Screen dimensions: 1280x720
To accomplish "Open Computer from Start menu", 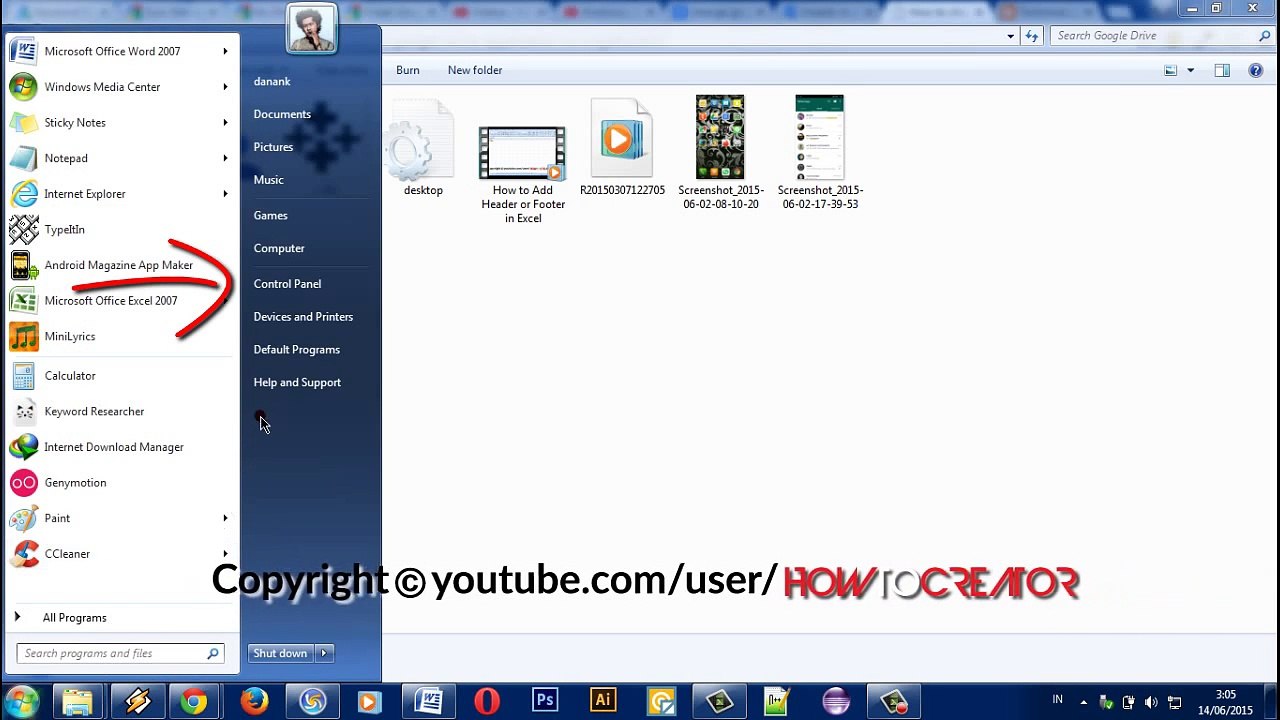I will (279, 248).
